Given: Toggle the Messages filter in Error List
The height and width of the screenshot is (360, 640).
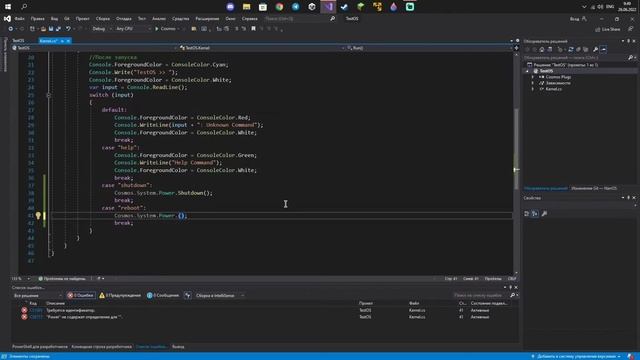Looking at the screenshot, I should [x=163, y=295].
